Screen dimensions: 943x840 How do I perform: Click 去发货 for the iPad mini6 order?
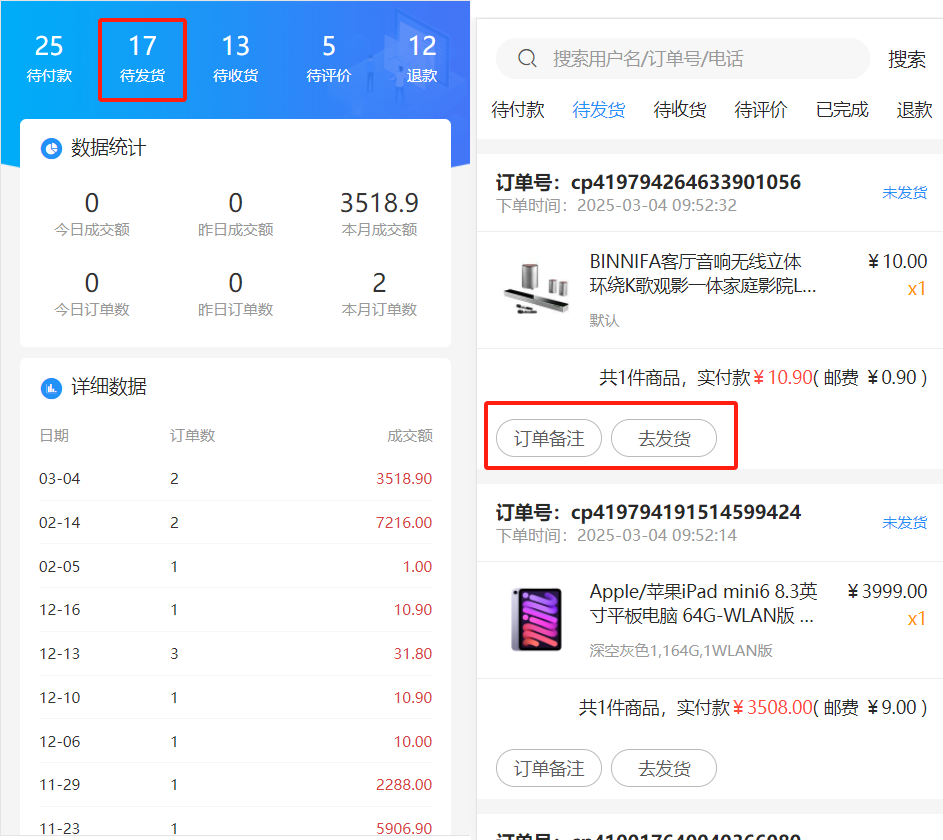pyautogui.click(x=664, y=769)
